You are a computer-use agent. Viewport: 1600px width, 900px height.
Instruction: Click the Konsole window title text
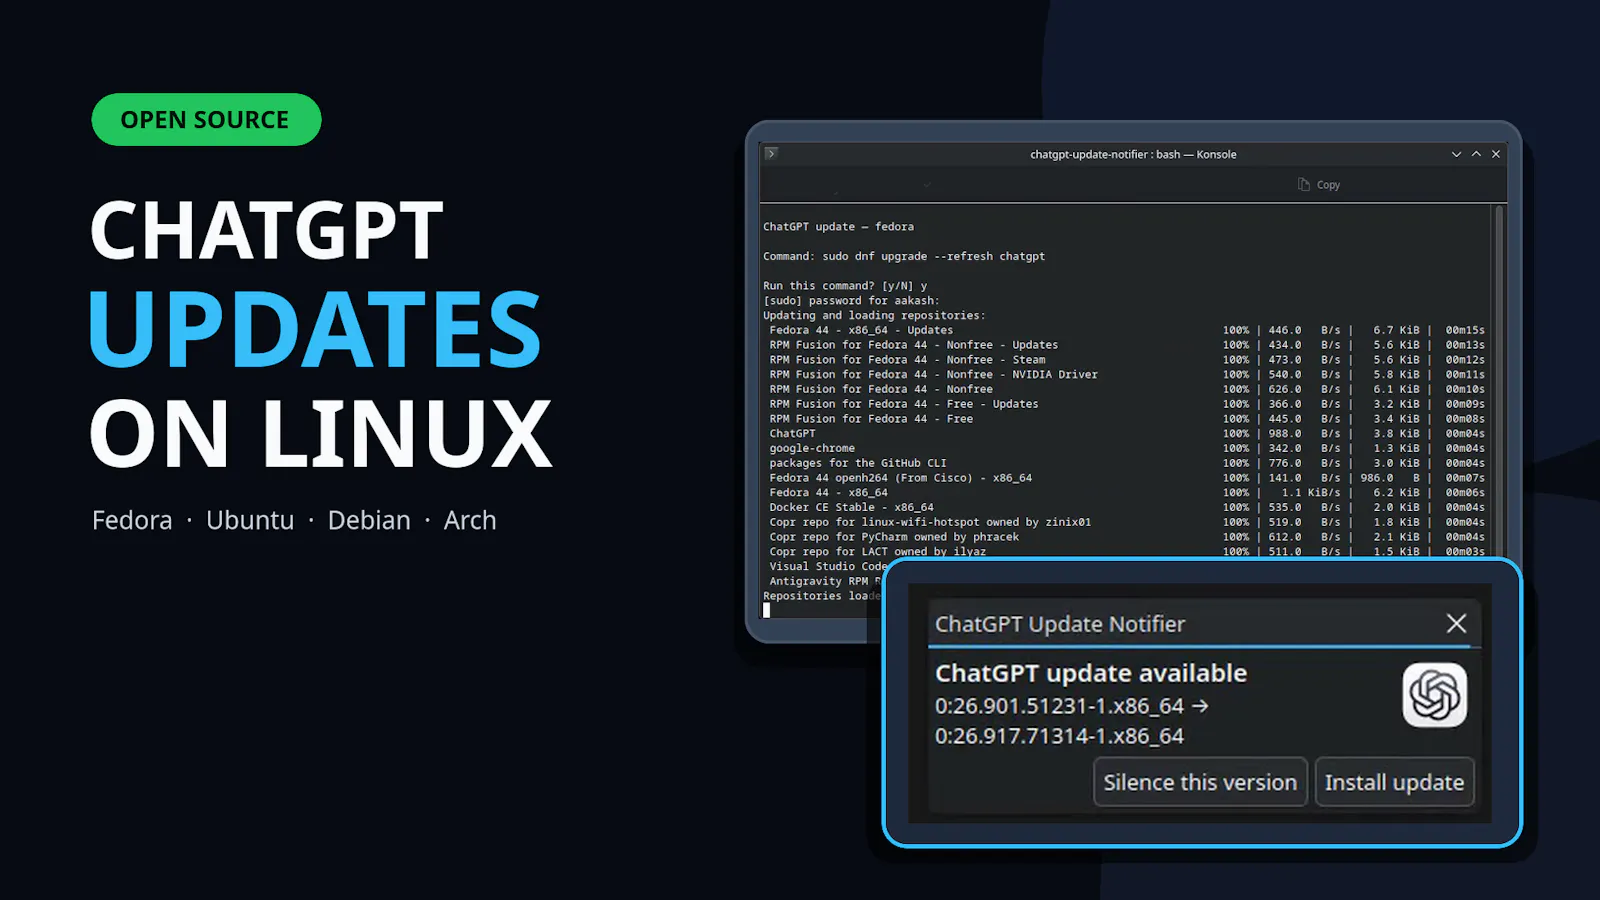point(1133,154)
